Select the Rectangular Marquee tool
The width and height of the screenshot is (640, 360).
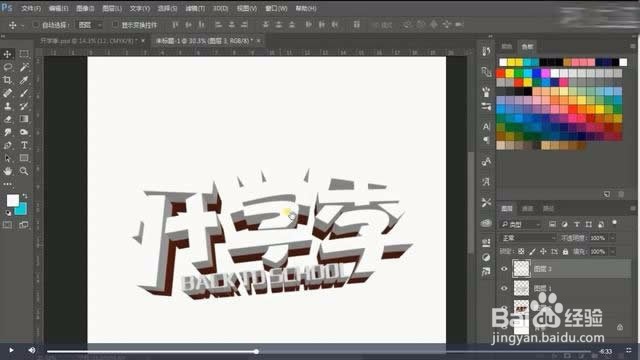(x=24, y=54)
